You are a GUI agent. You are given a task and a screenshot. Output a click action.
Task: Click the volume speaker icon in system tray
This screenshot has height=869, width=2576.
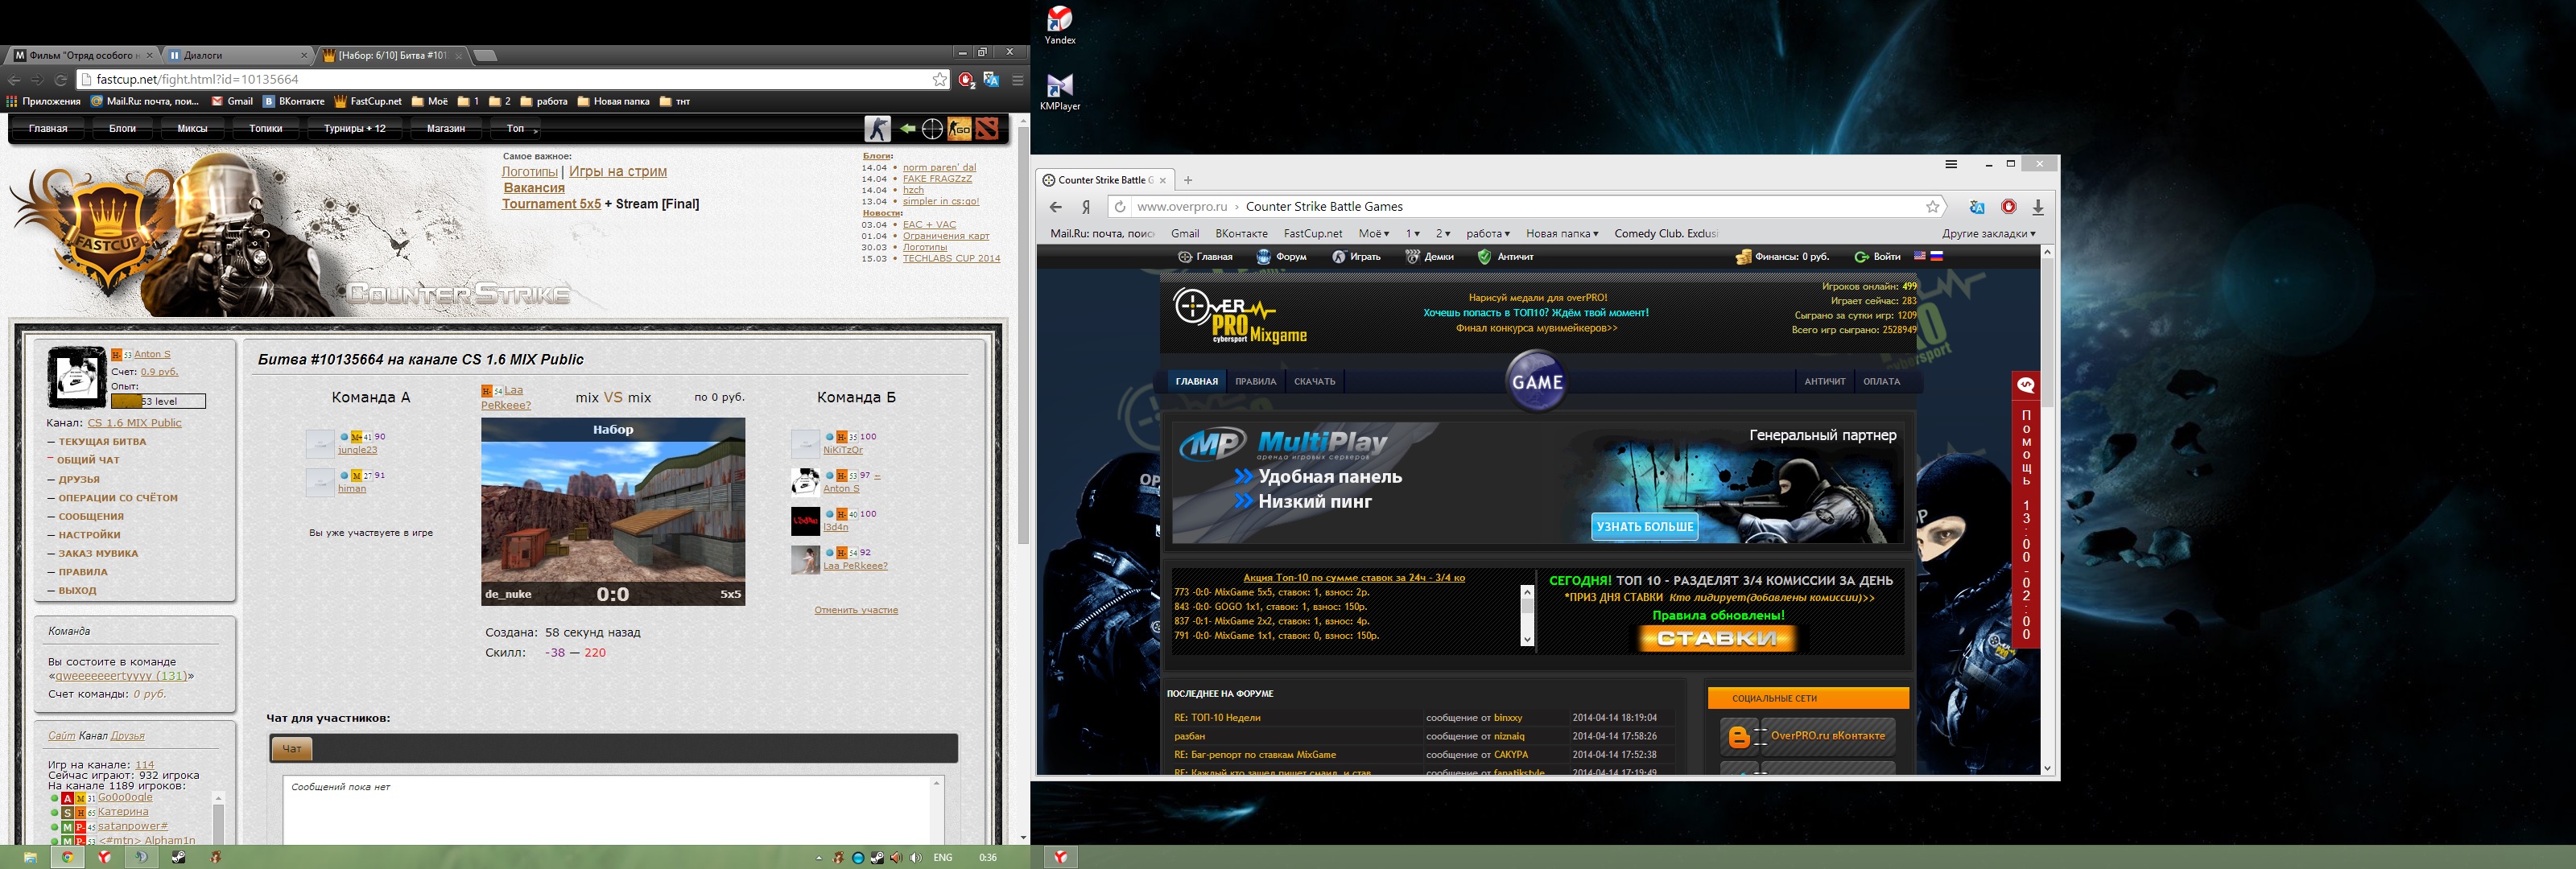tap(915, 858)
